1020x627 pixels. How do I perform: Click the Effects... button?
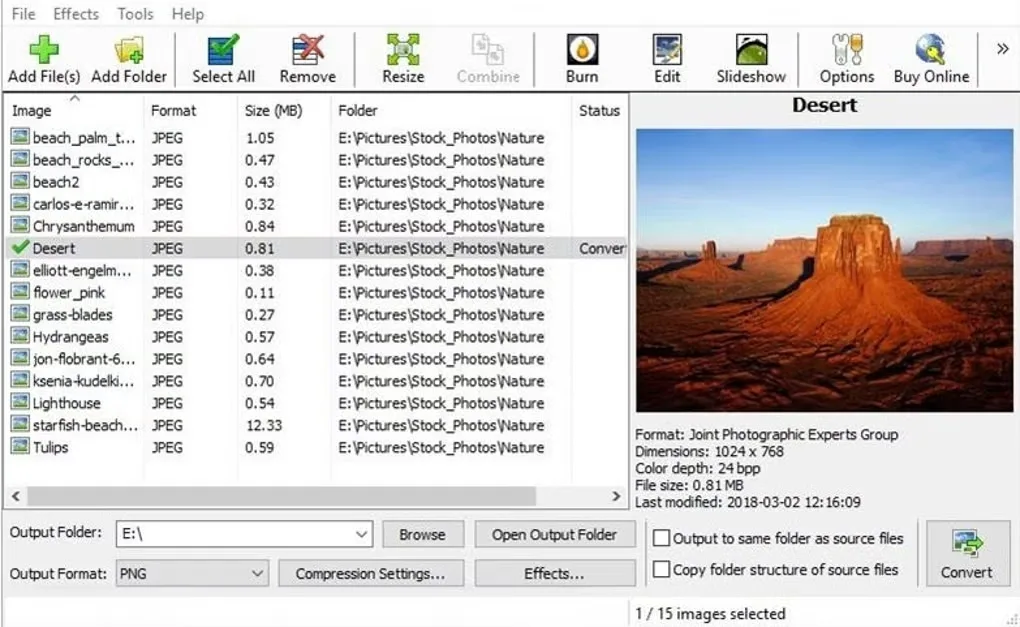click(554, 574)
